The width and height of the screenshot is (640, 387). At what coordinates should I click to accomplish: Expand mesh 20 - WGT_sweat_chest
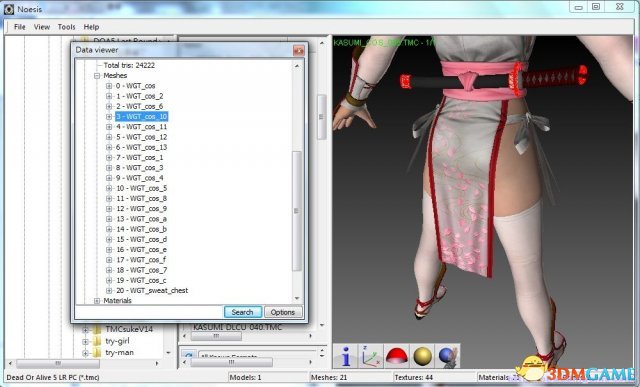[109, 291]
